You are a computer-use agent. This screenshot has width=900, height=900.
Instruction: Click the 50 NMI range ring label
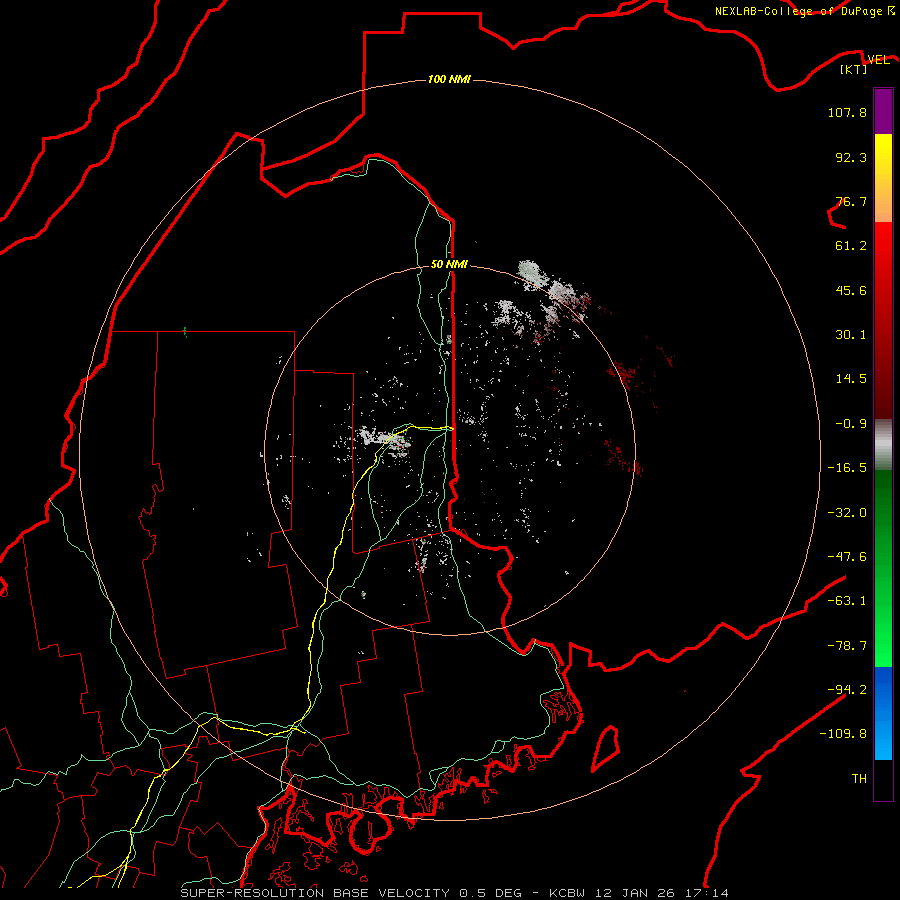pos(449,264)
